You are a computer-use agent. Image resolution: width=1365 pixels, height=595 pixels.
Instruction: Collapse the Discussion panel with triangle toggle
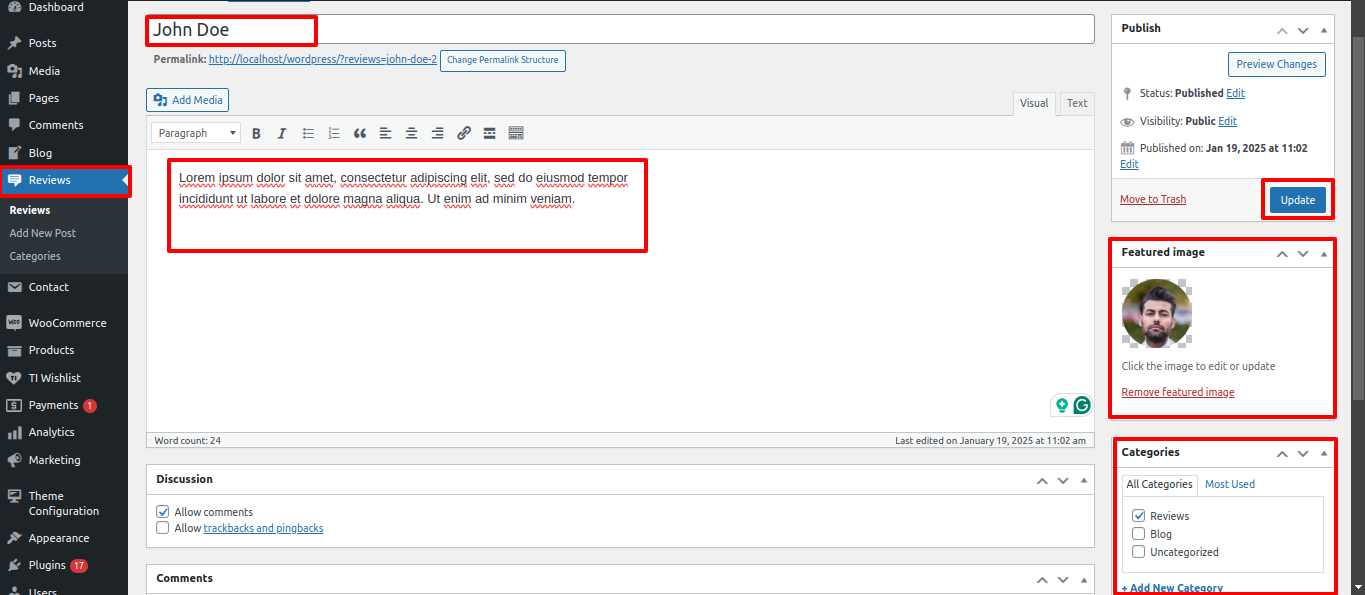[x=1084, y=481]
